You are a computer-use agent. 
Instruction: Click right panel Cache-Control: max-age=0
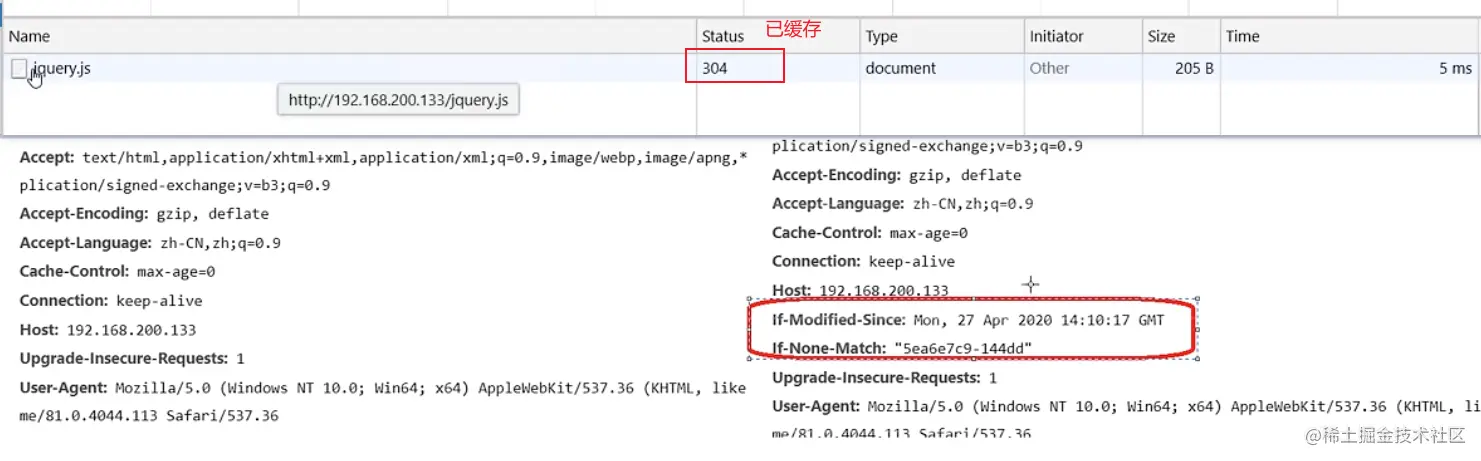pos(870,232)
